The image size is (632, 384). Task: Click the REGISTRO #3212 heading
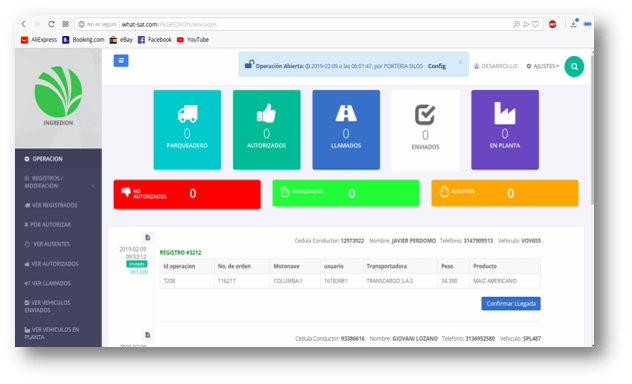point(180,253)
